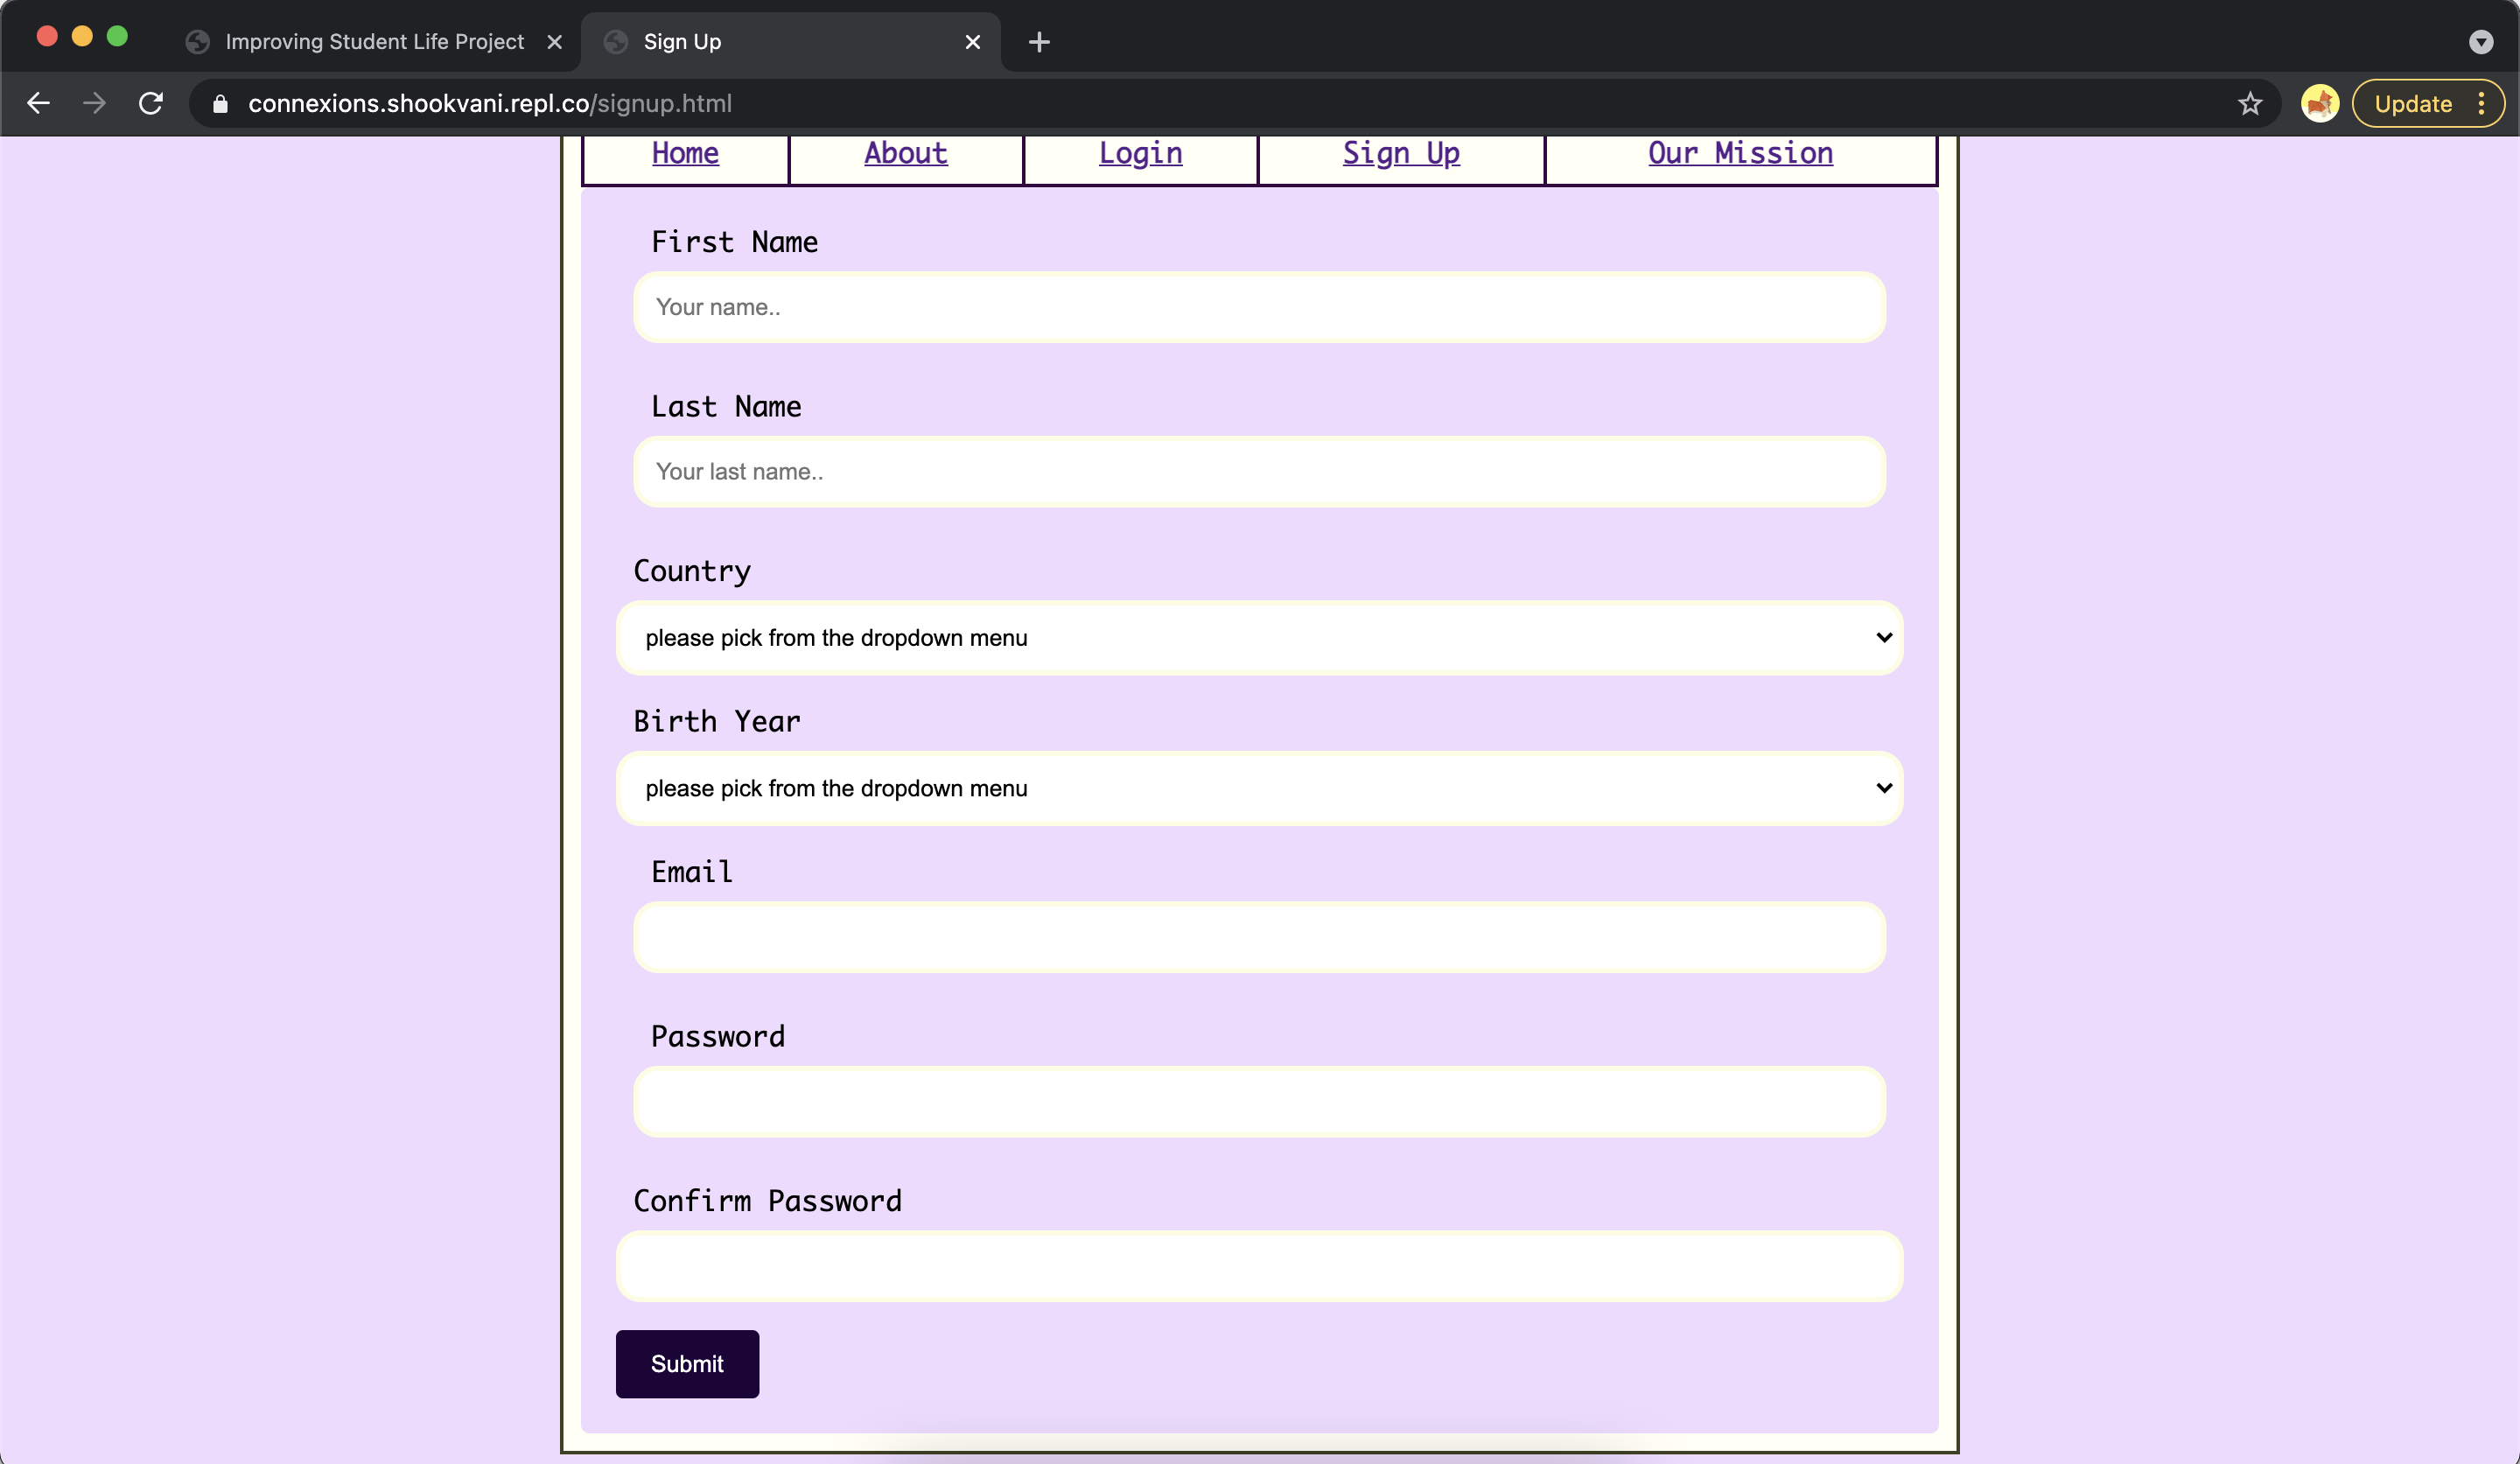Open a new browser tab
Viewport: 2520px width, 1464px height.
click(1039, 42)
